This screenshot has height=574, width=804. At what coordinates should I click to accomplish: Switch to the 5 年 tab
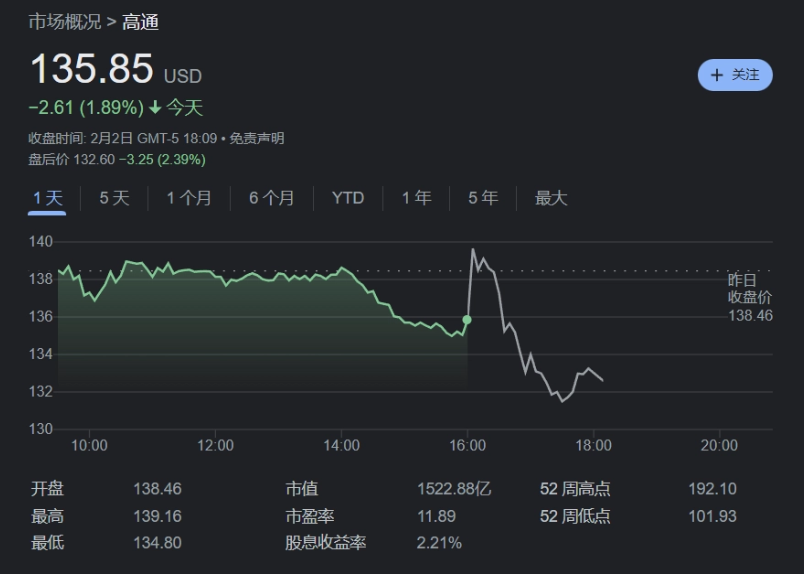(x=483, y=198)
